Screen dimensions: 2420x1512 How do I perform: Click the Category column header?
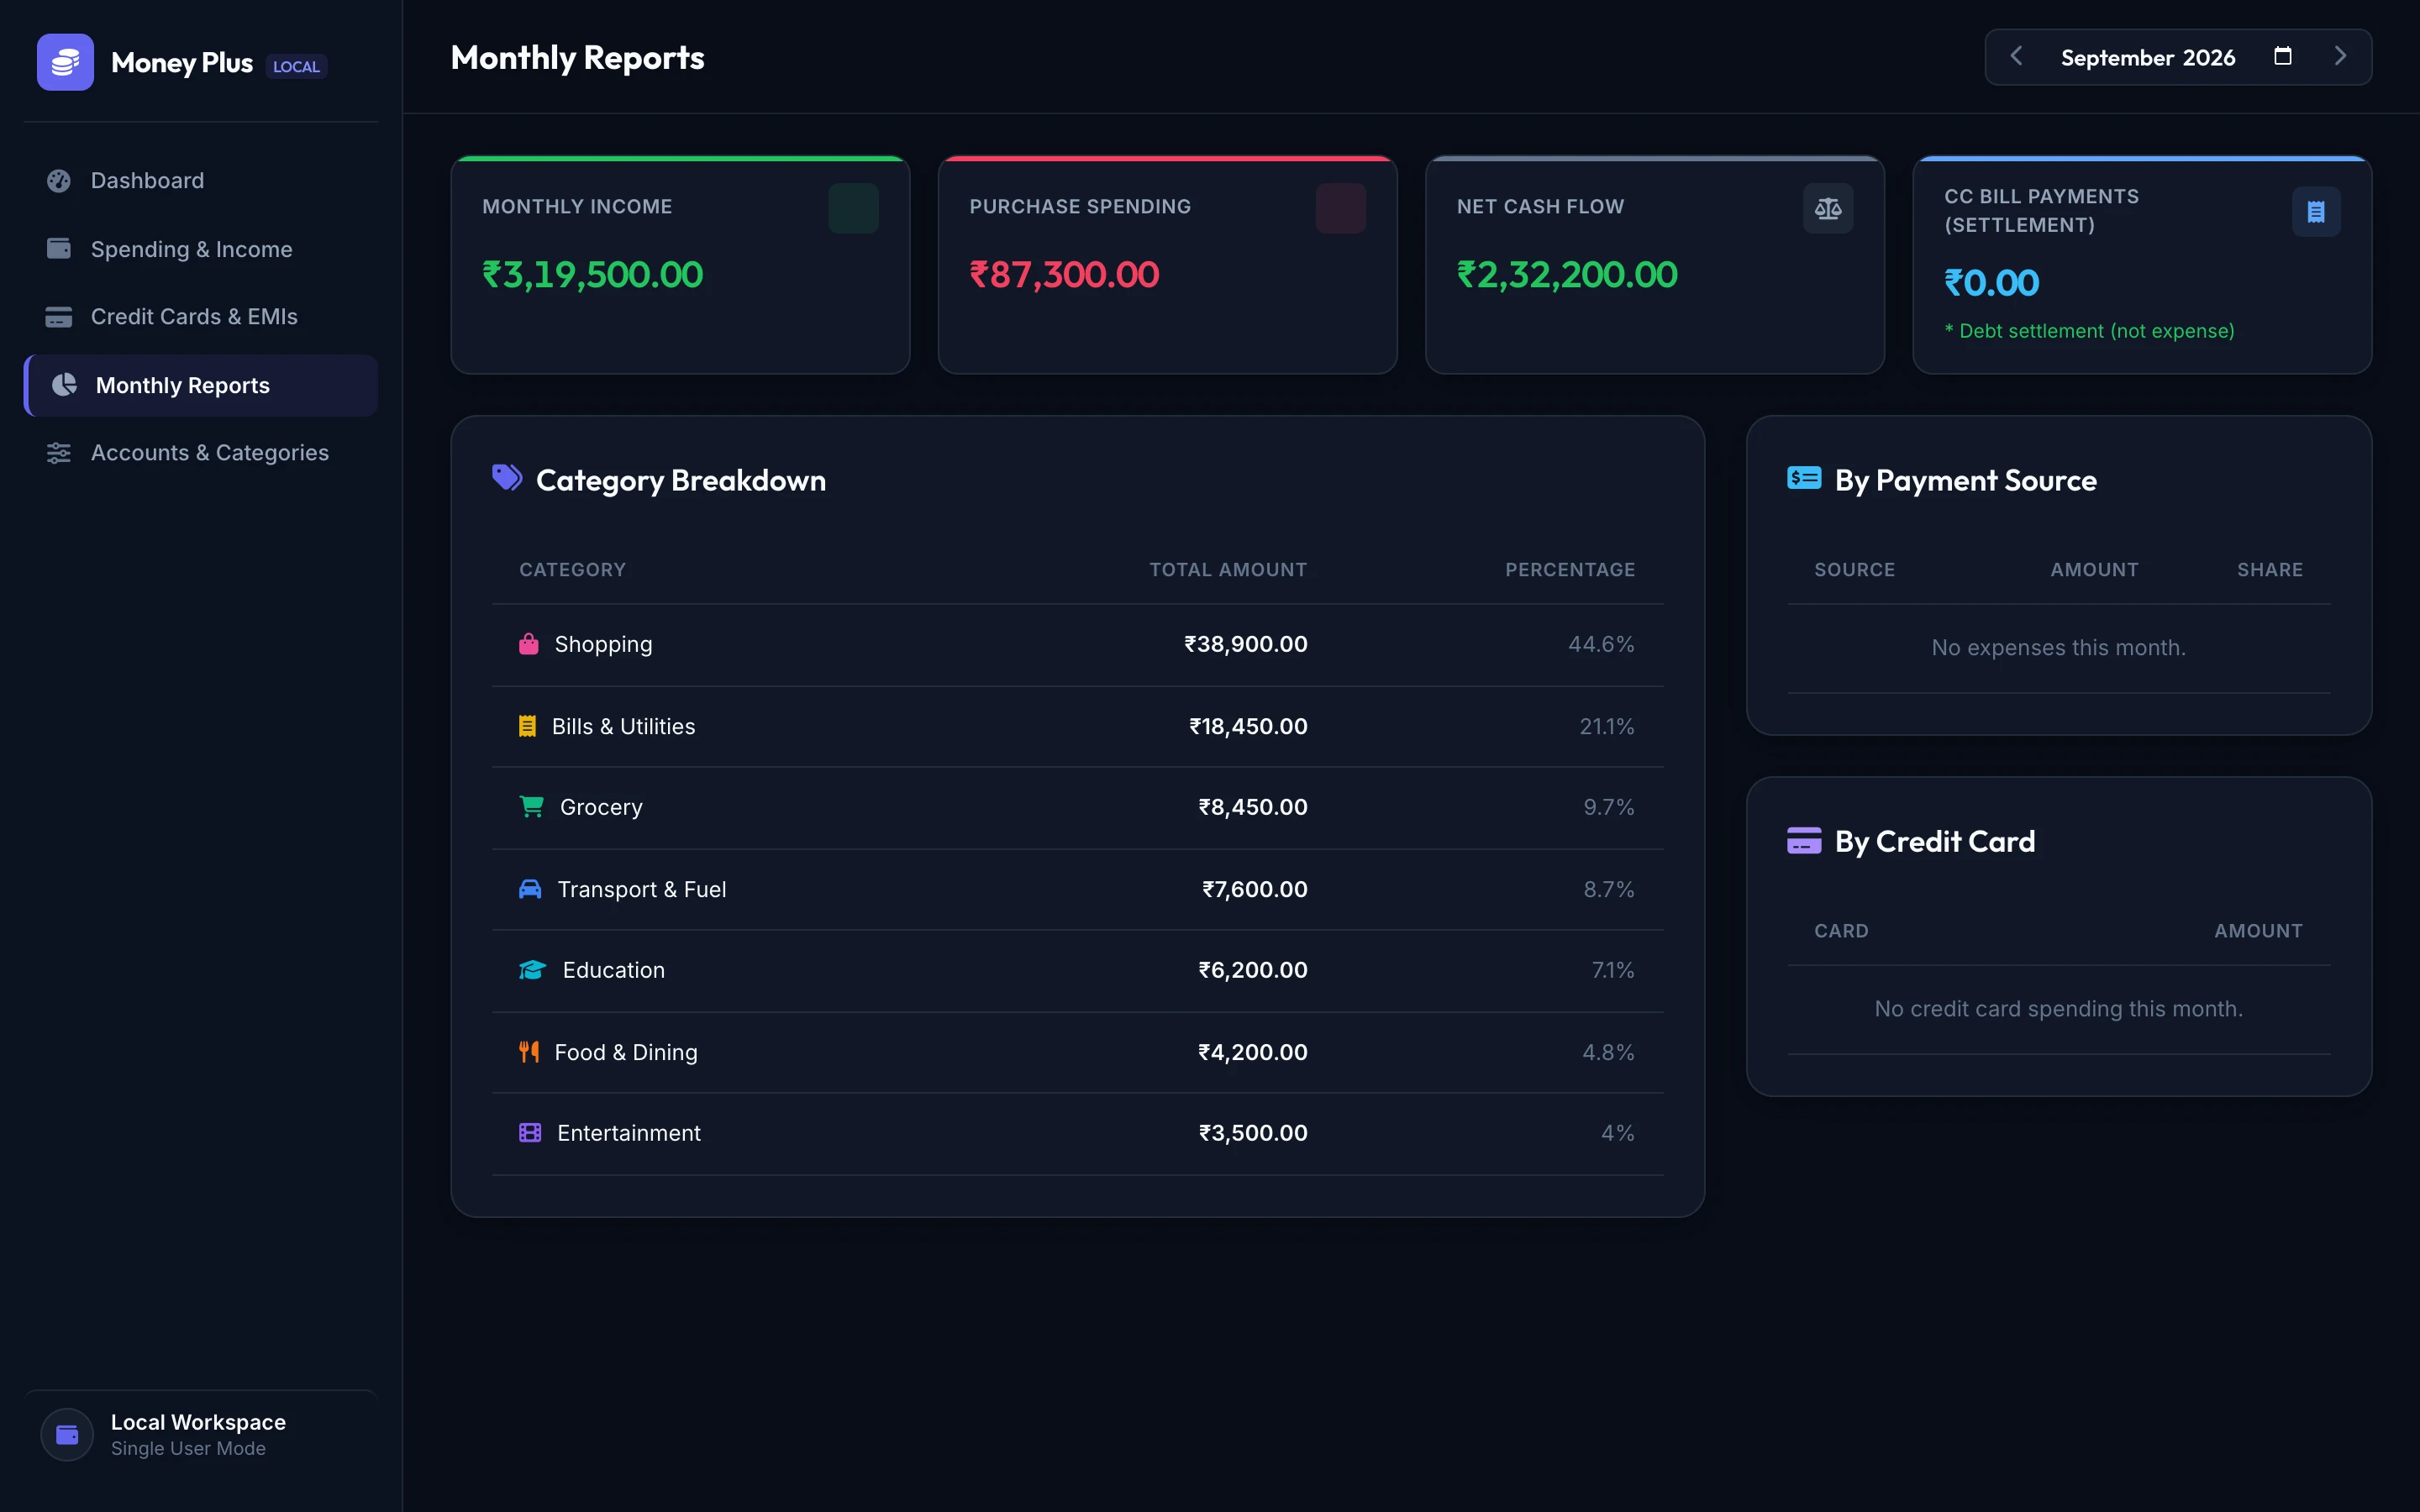point(572,570)
